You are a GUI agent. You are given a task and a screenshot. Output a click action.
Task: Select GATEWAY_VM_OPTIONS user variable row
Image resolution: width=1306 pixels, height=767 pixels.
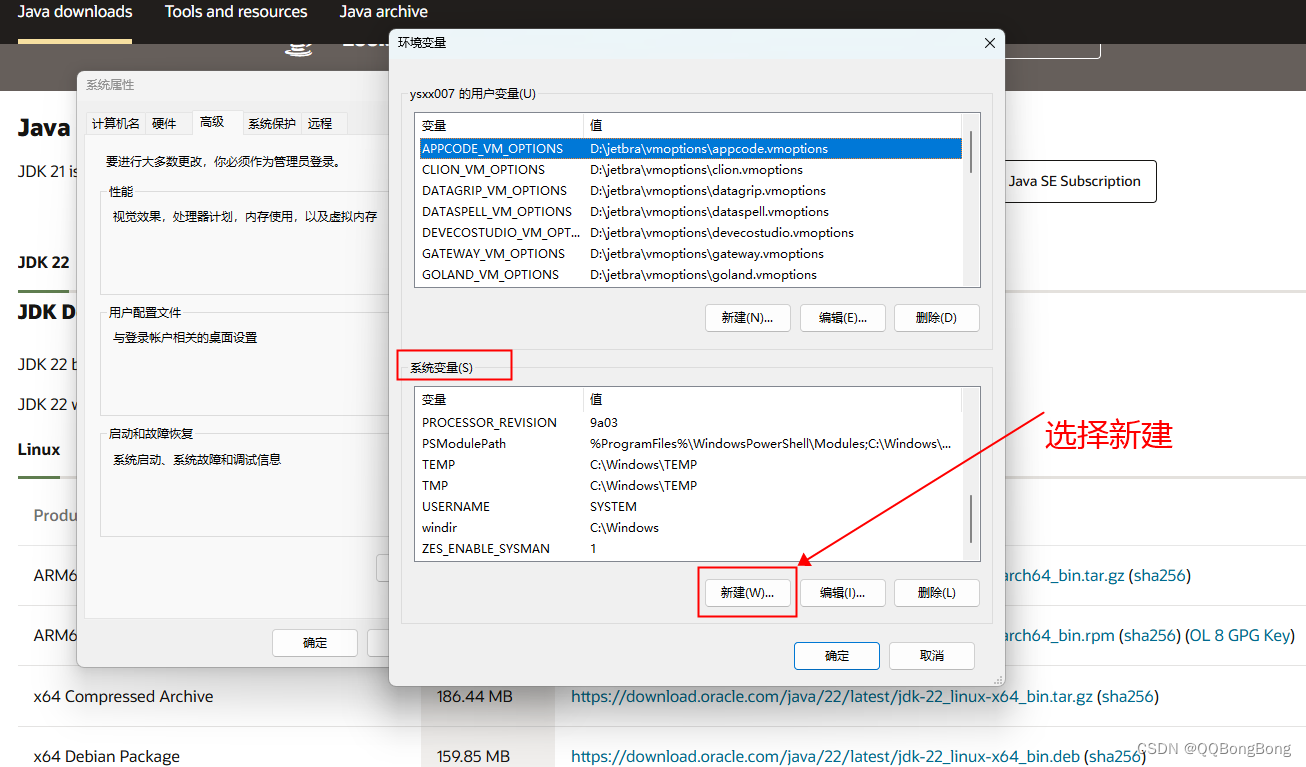[x=689, y=254]
